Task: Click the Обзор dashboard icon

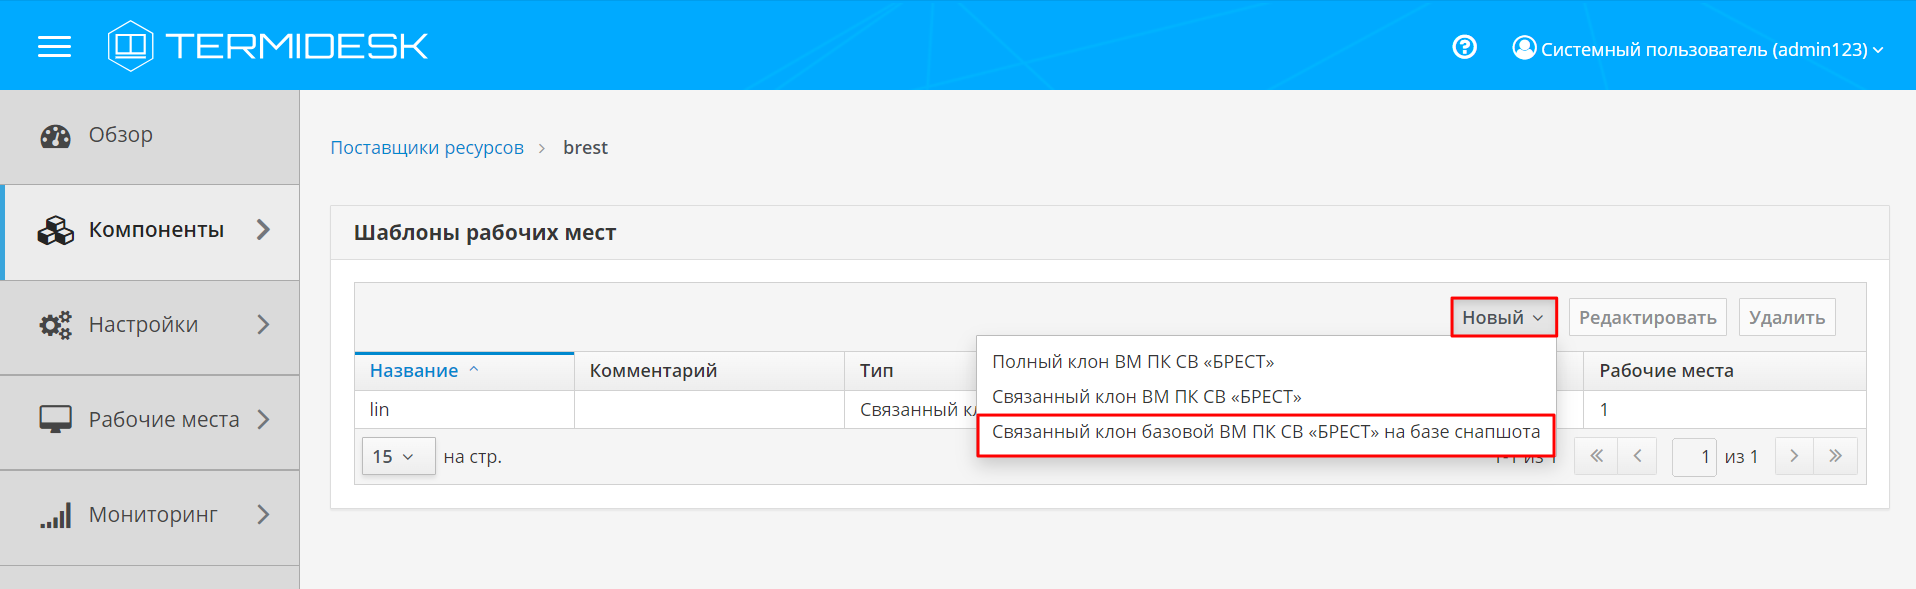Action: (55, 136)
